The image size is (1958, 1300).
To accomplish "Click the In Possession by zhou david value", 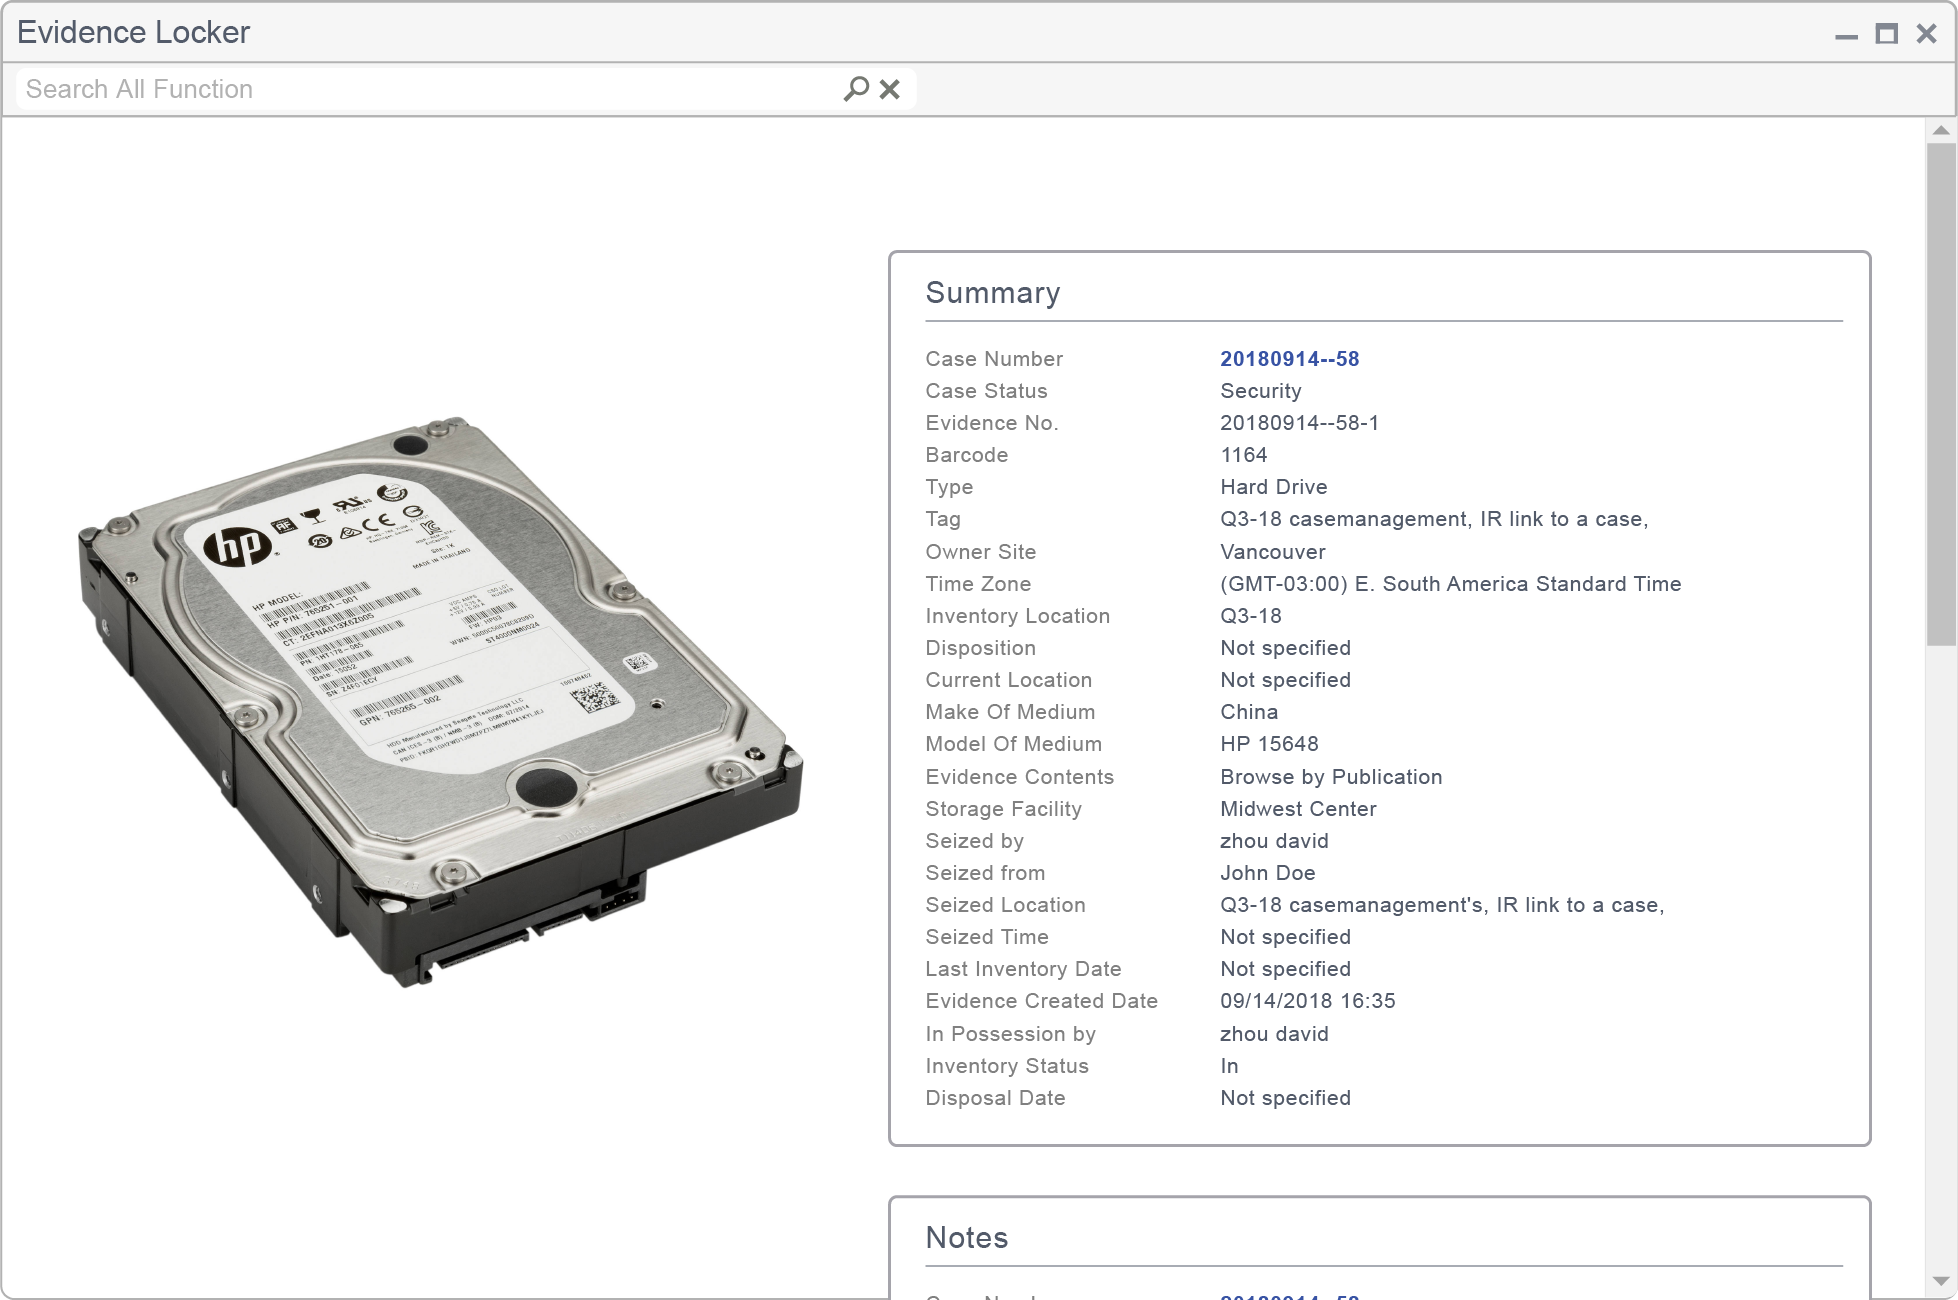I will coord(1274,1034).
